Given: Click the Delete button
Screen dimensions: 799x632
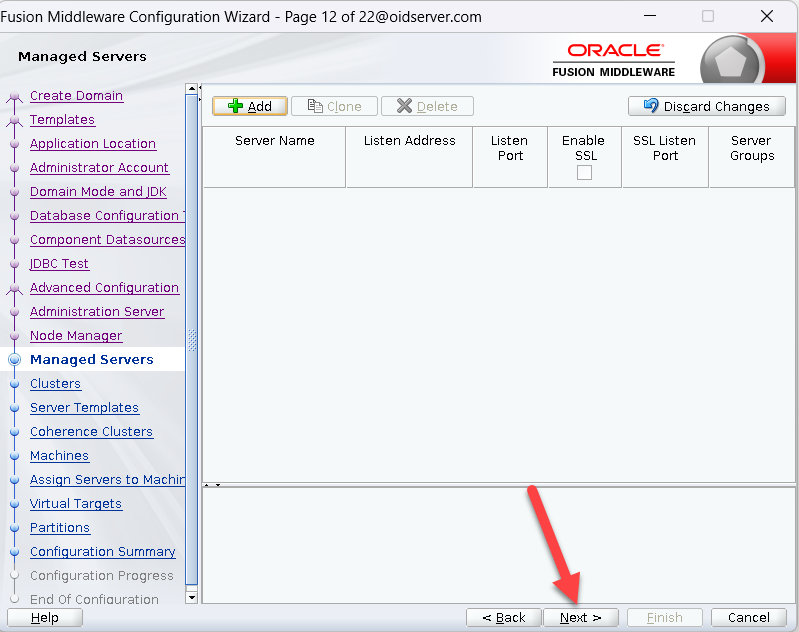Looking at the screenshot, I should (427, 106).
